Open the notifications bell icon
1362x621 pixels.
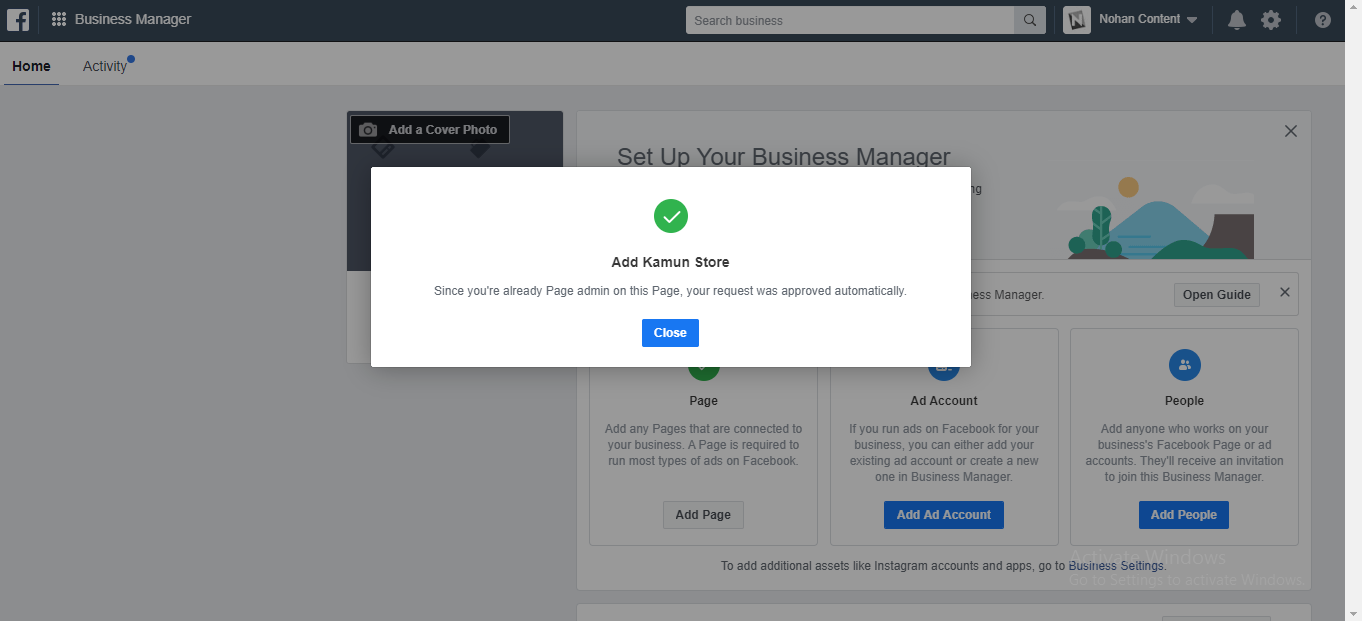(x=1237, y=20)
